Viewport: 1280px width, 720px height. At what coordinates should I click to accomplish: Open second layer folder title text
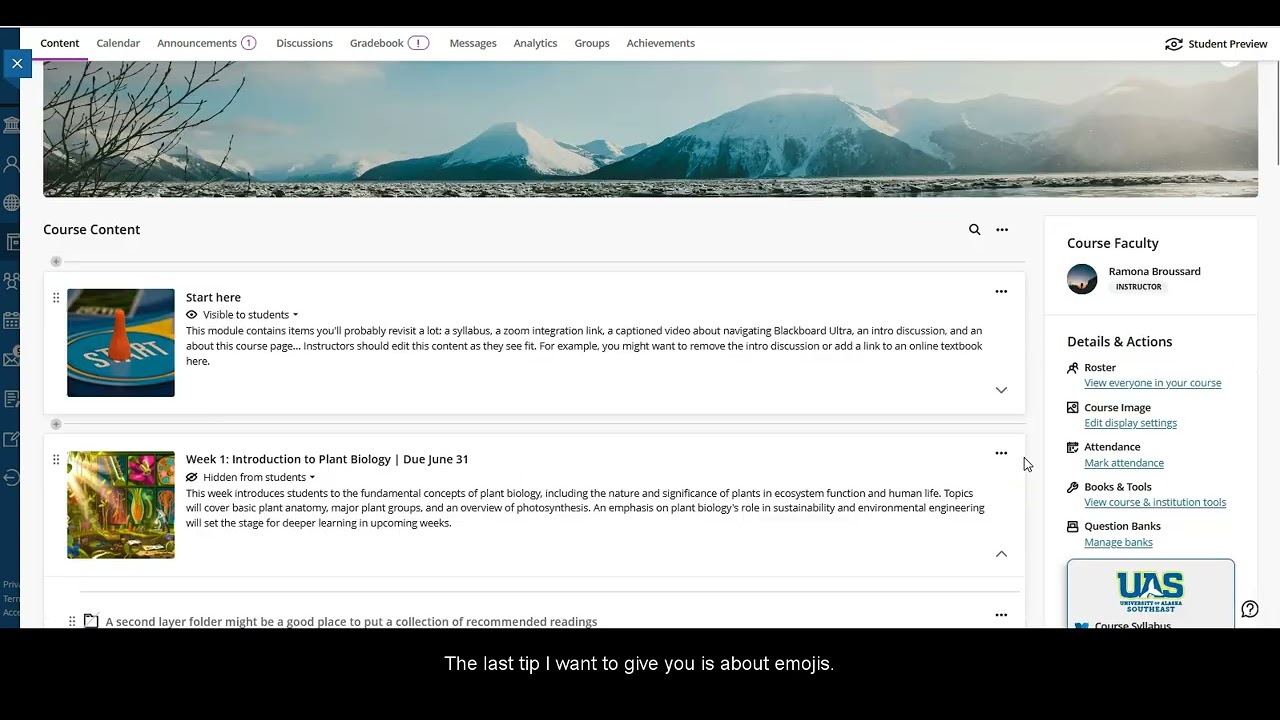coord(351,621)
